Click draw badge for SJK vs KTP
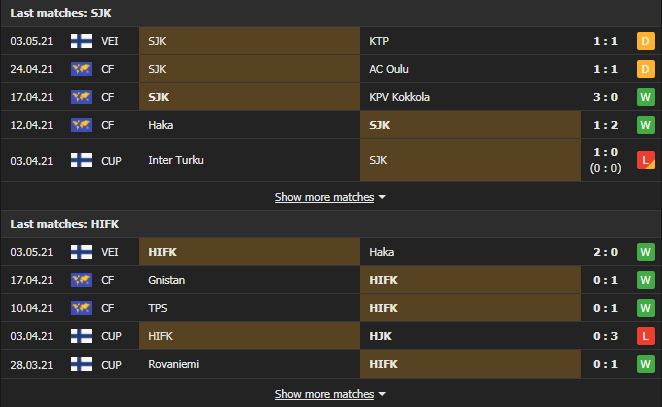Viewport: 662px width, 407px height. [x=646, y=41]
